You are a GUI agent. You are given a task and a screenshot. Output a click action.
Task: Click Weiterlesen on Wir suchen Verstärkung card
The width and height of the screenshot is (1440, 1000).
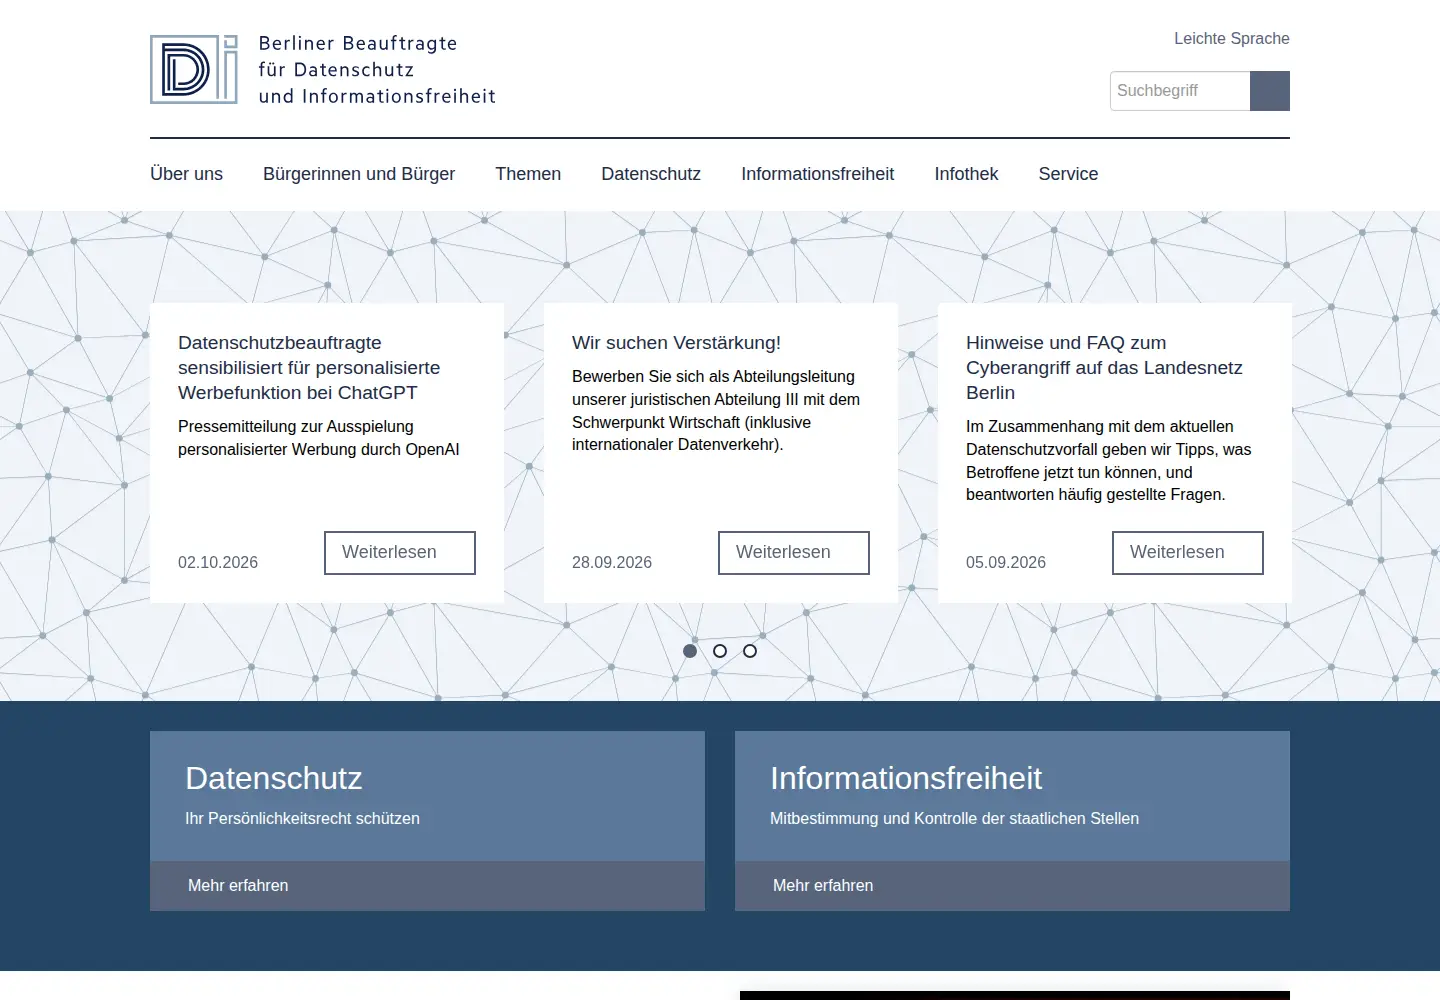tap(794, 553)
